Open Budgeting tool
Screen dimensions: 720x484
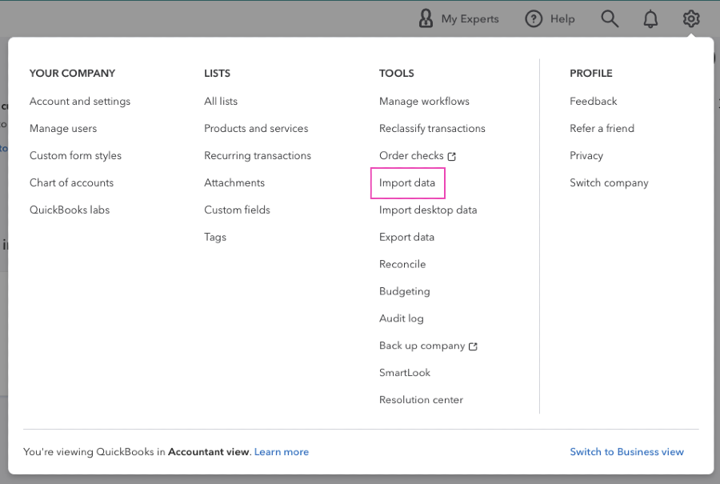coord(405,292)
